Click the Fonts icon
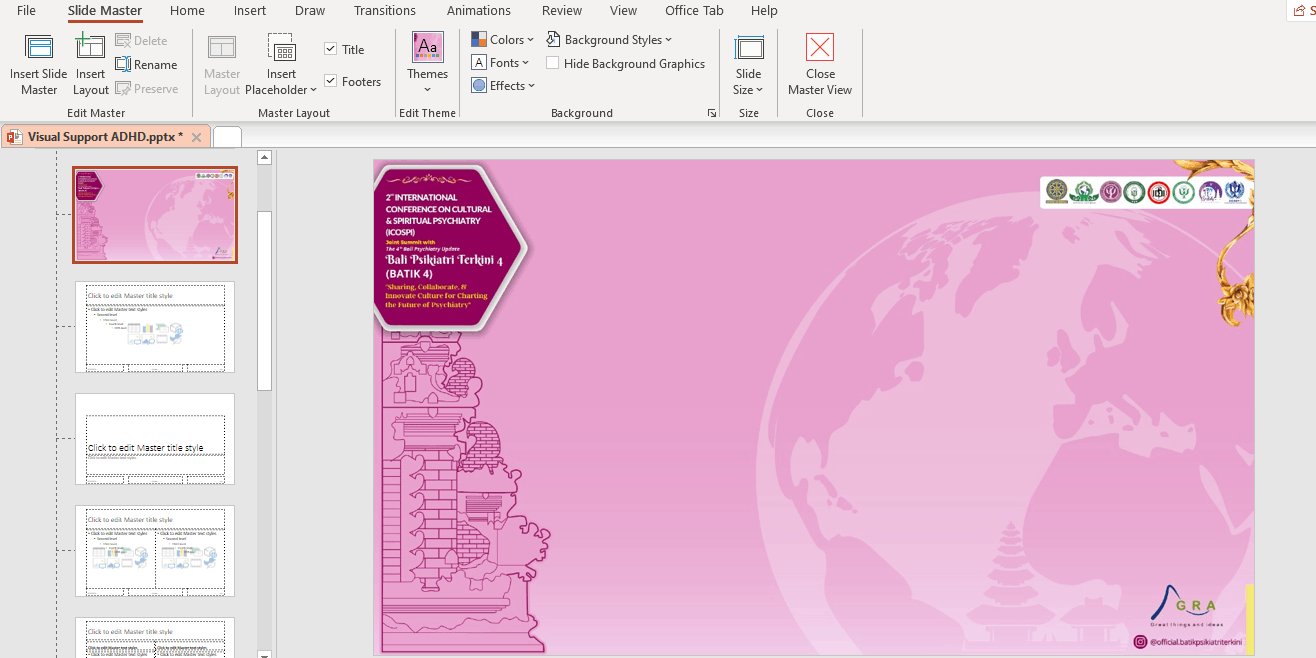The width and height of the screenshot is (1316, 658). 479,63
